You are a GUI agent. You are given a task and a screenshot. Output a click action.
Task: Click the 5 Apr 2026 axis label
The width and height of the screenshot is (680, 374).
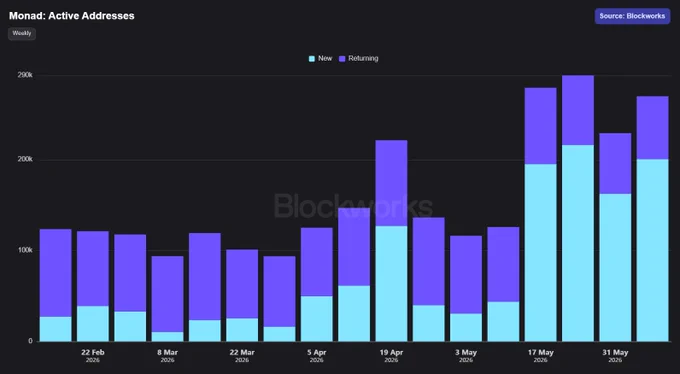pyautogui.click(x=317, y=356)
